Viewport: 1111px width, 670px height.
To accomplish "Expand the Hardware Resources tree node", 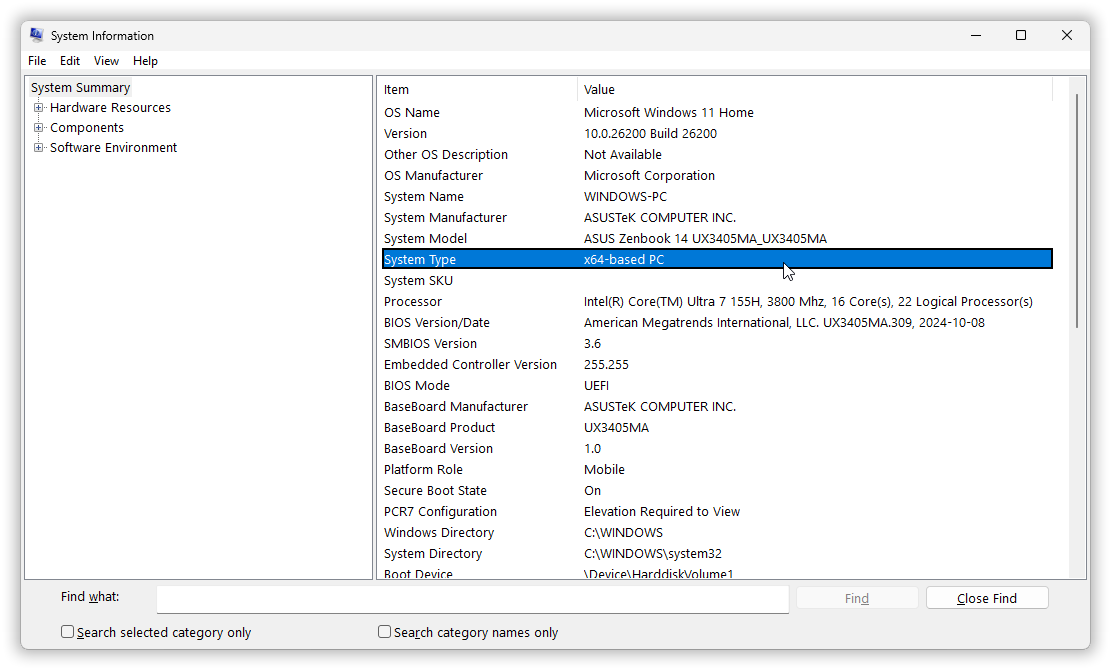I will click(39, 108).
